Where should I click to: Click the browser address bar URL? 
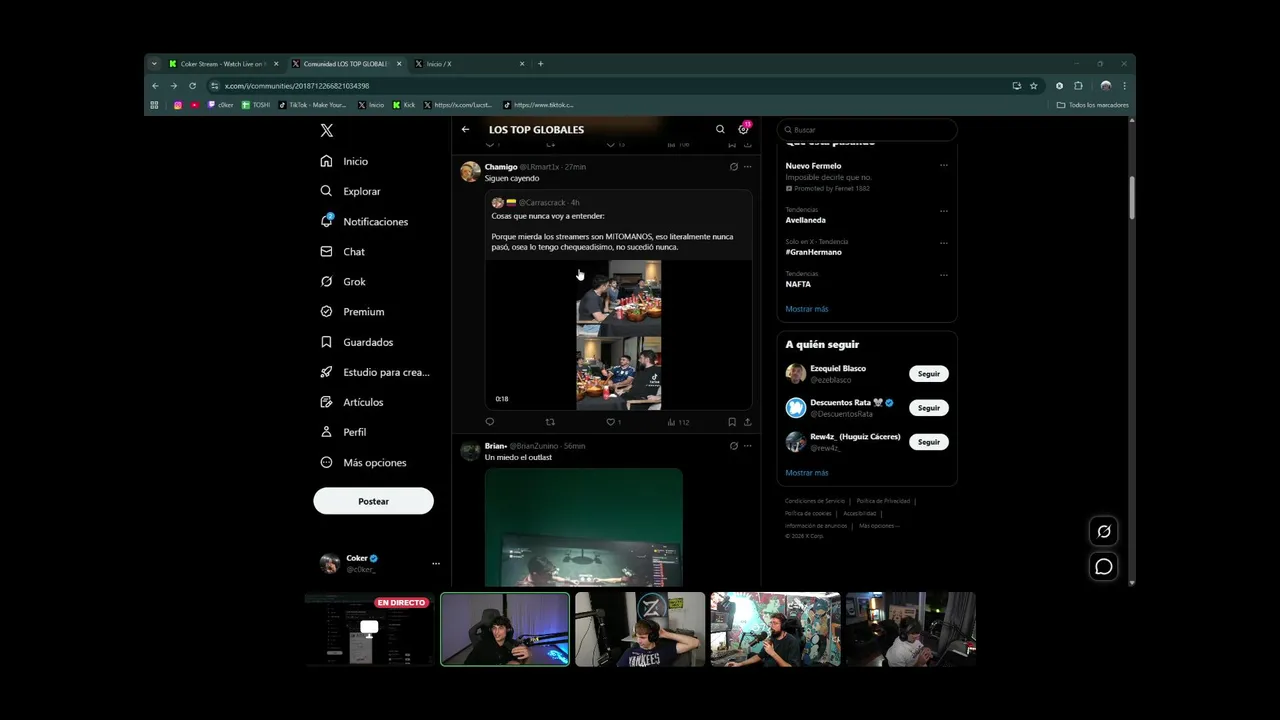(297, 86)
